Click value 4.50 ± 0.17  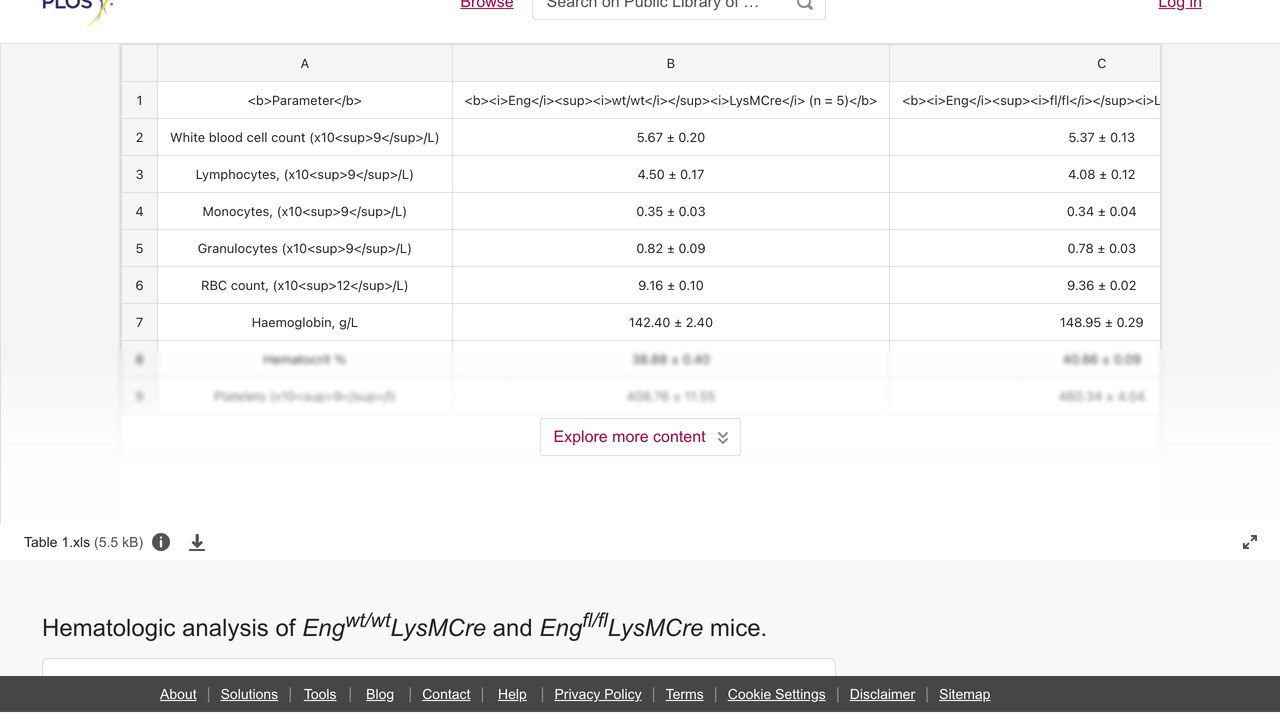coord(671,174)
